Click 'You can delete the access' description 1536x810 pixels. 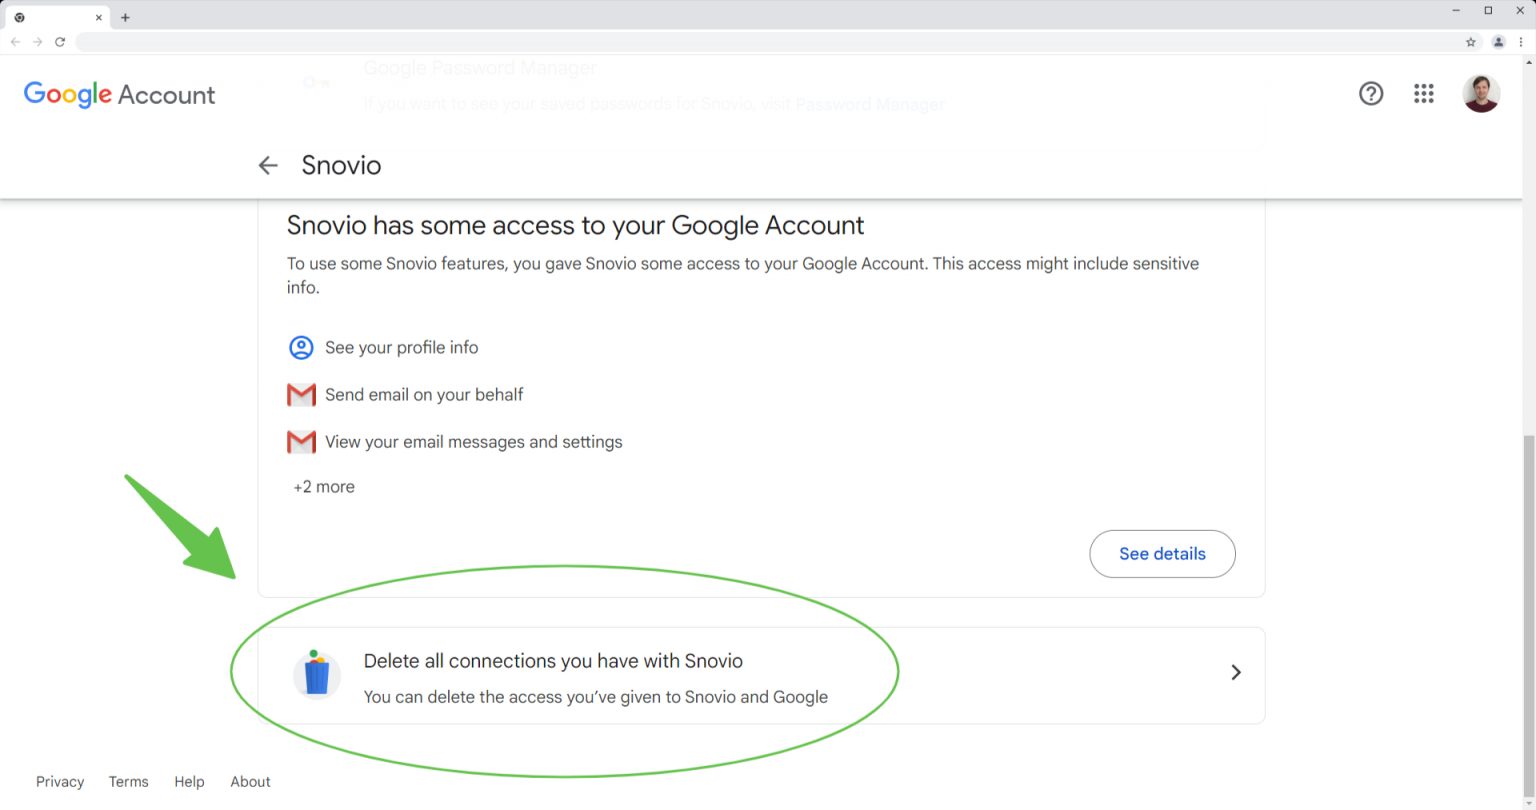[x=595, y=697]
